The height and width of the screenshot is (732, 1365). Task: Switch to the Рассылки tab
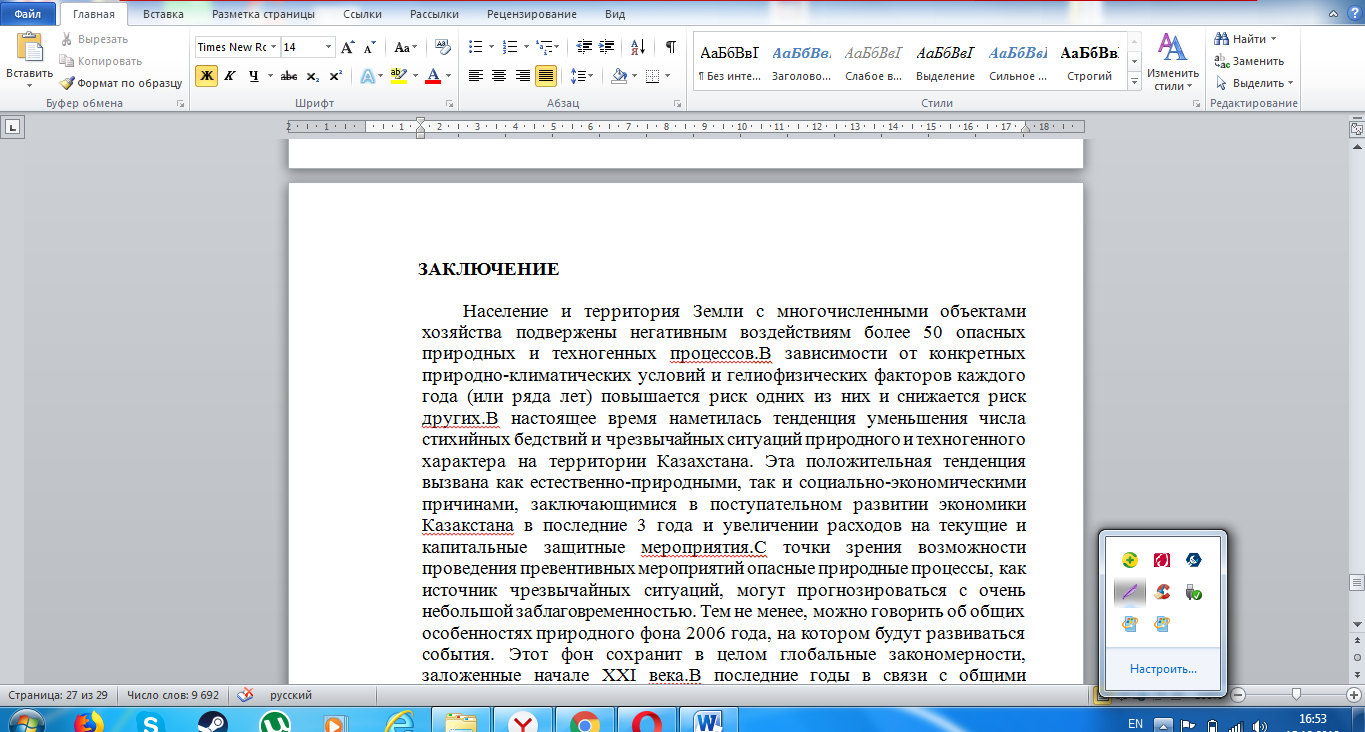435,15
